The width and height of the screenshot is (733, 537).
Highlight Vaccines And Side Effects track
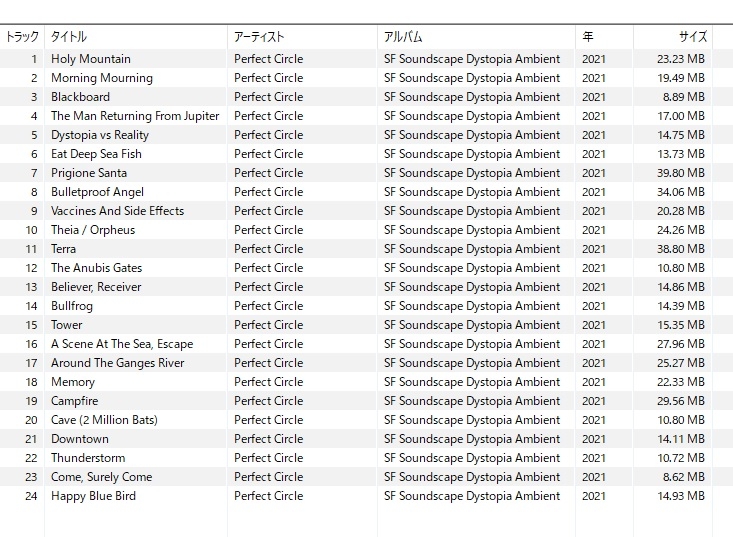[117, 211]
